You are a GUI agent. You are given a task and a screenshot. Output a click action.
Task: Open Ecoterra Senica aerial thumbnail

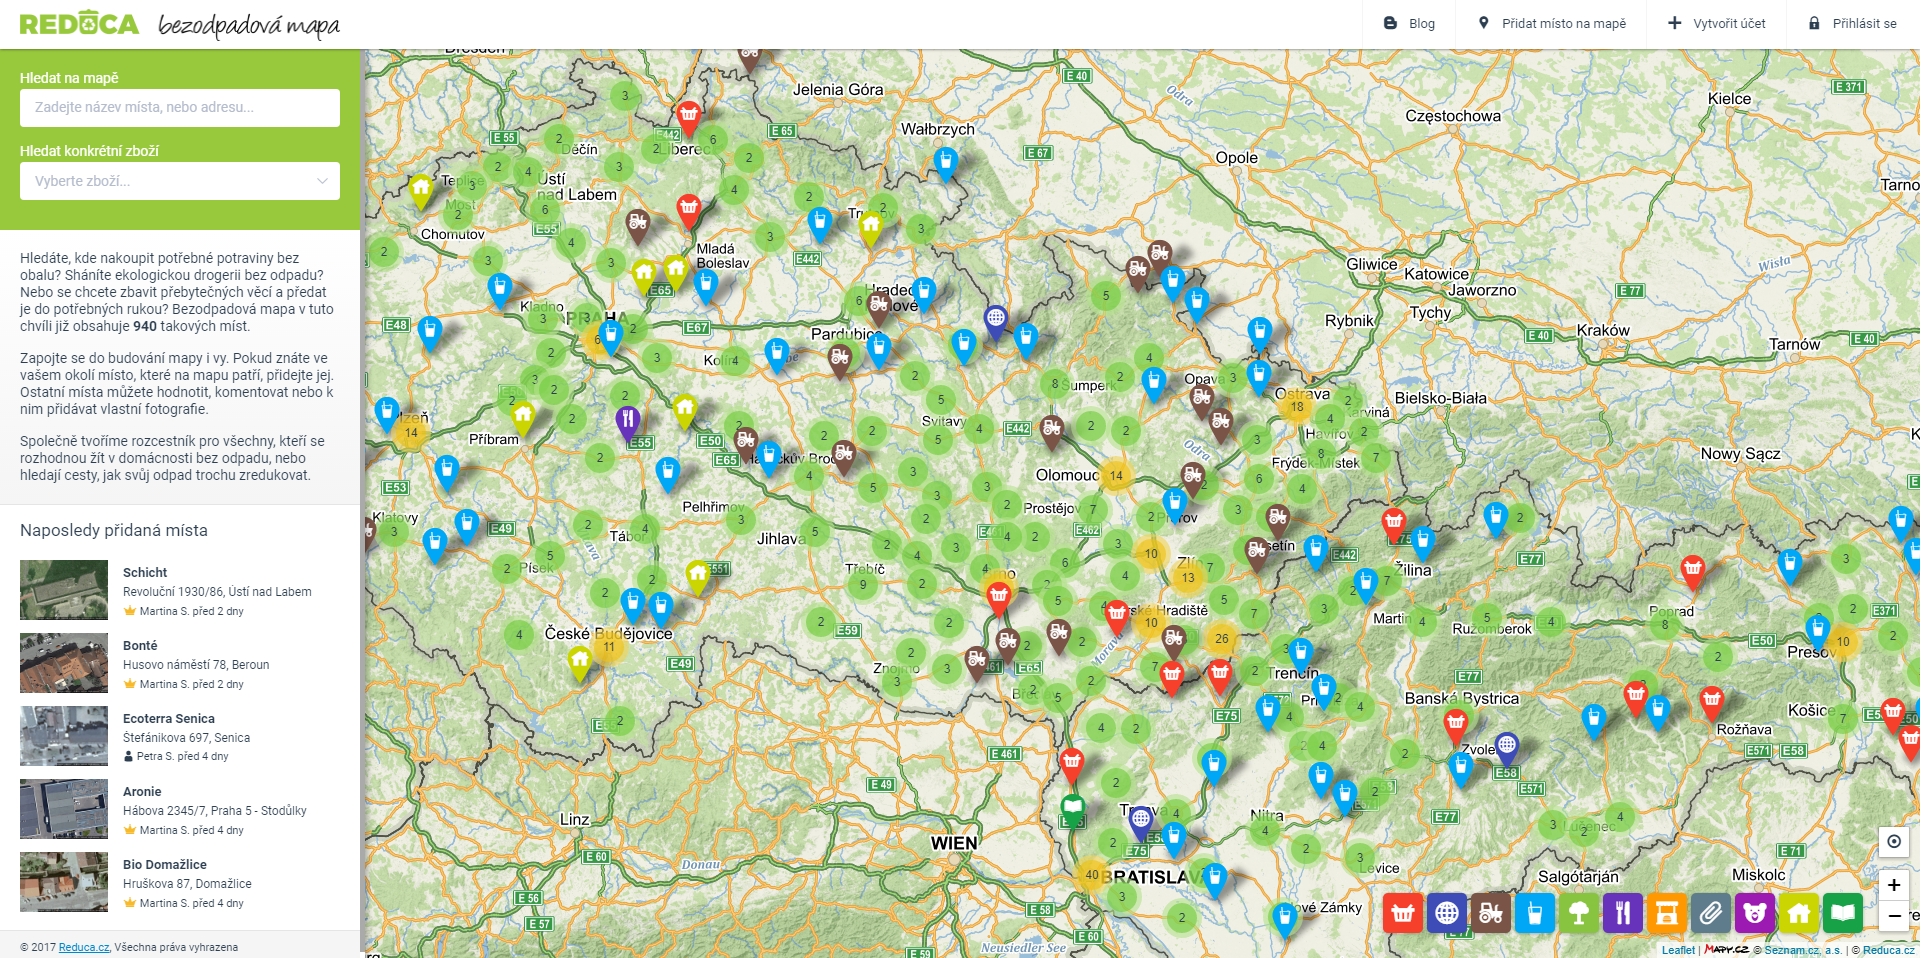point(64,736)
